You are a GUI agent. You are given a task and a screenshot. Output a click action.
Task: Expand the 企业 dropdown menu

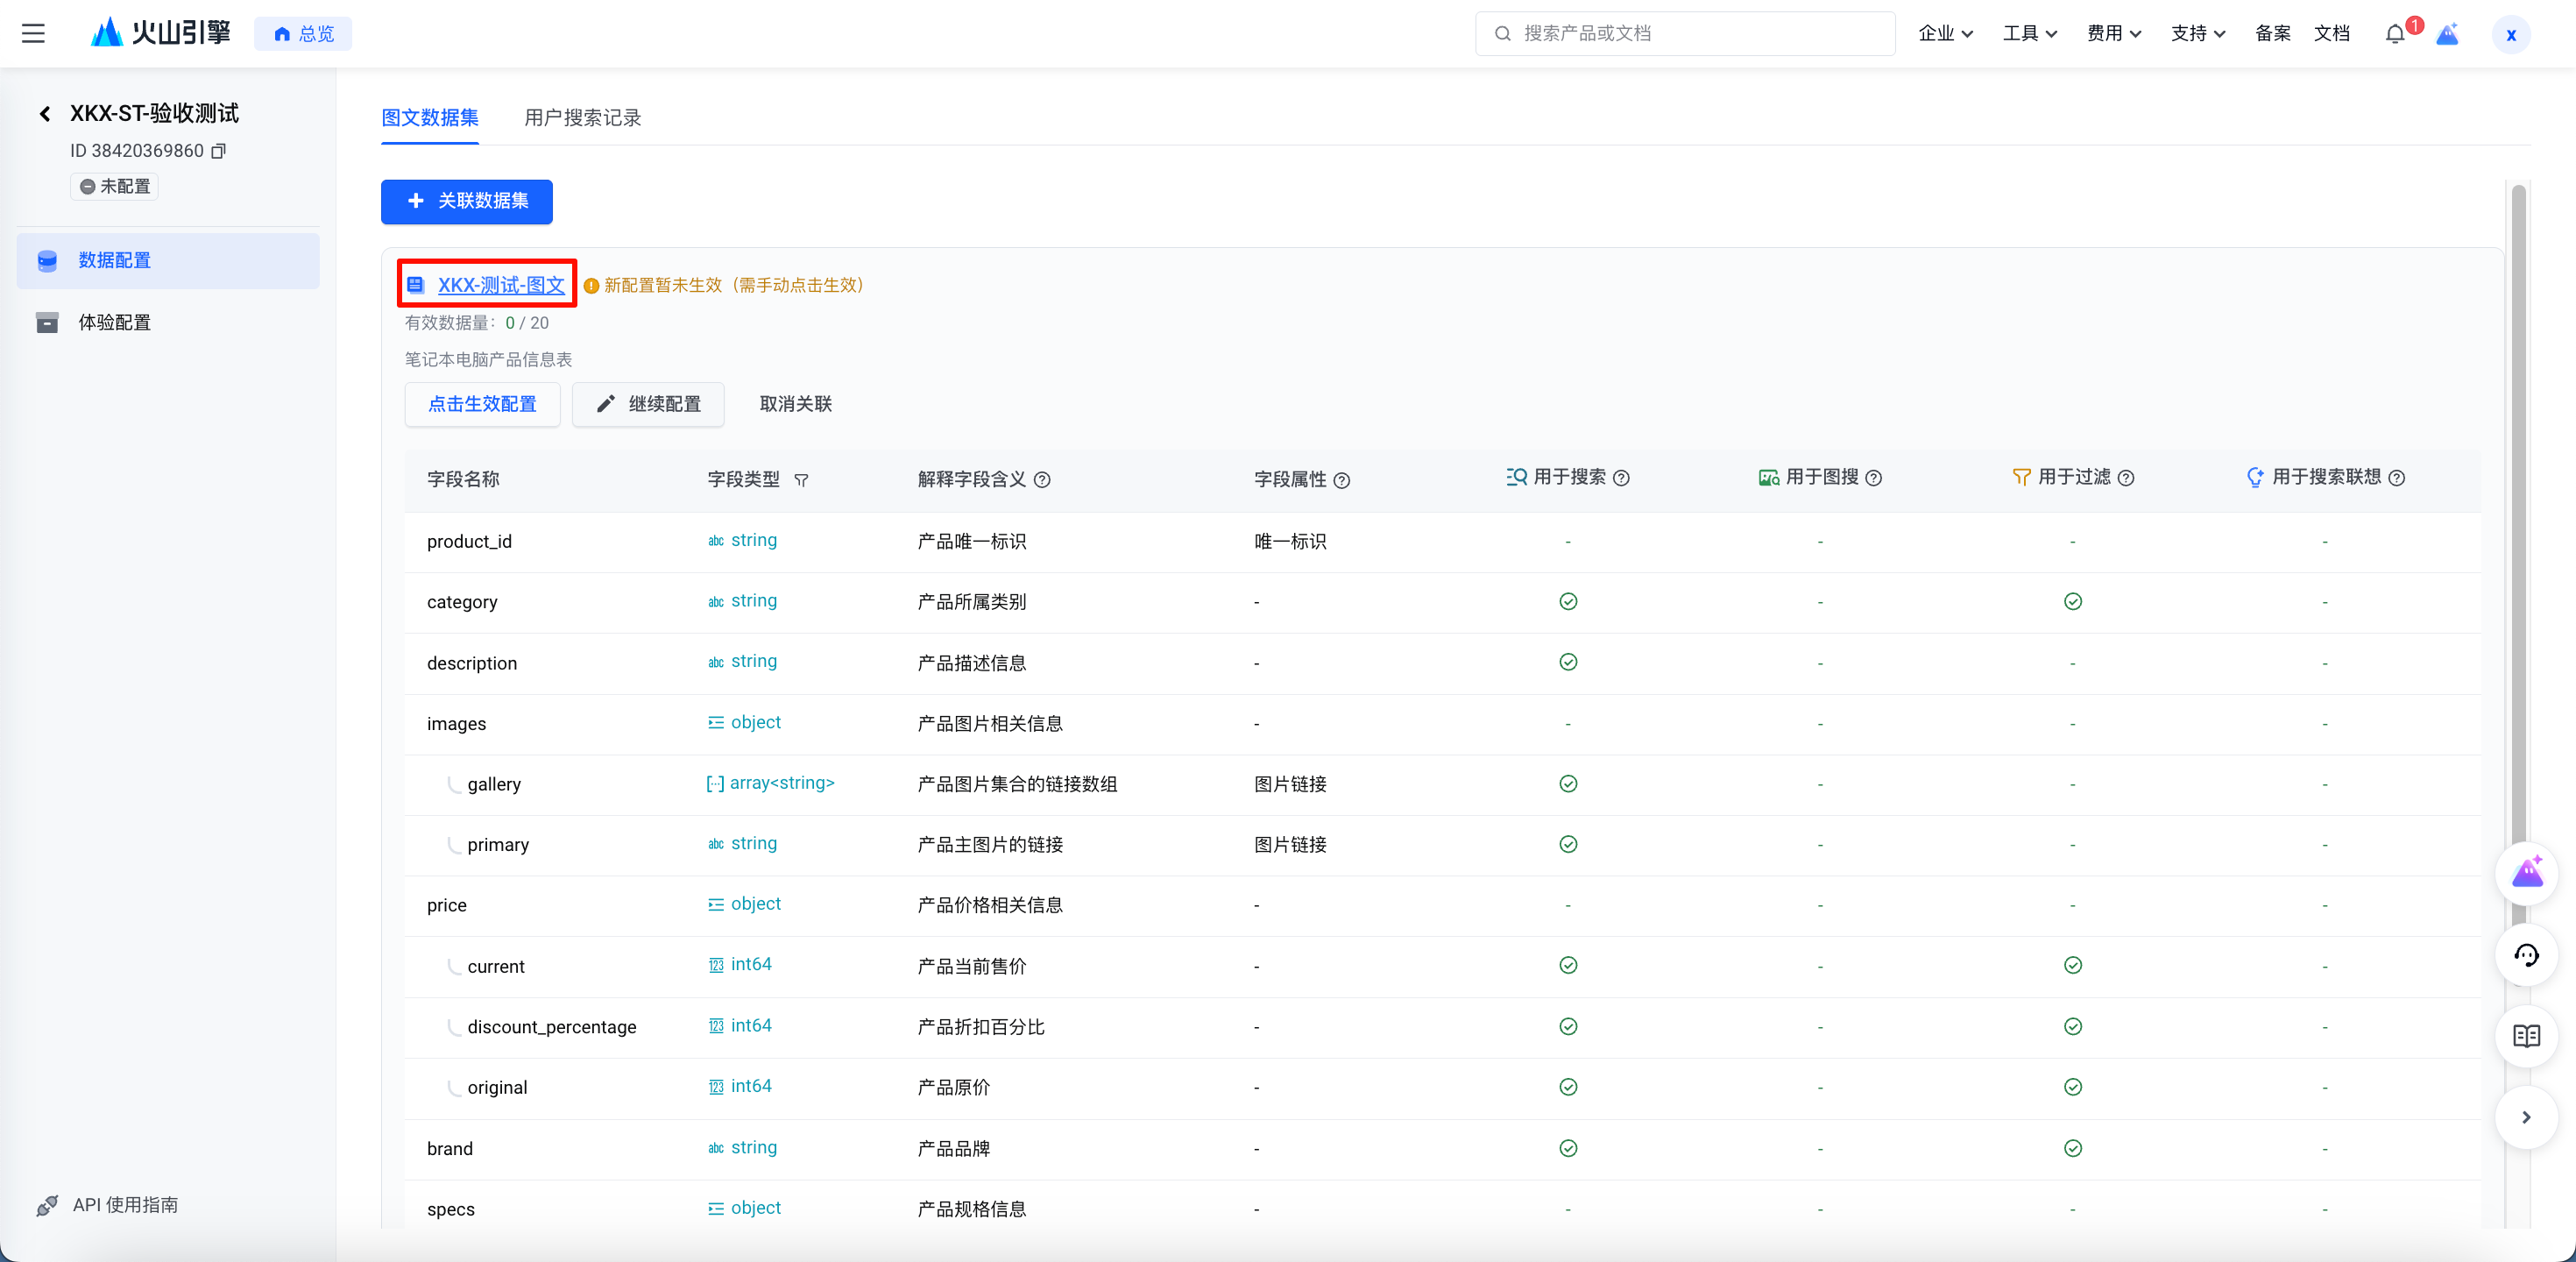click(1945, 34)
